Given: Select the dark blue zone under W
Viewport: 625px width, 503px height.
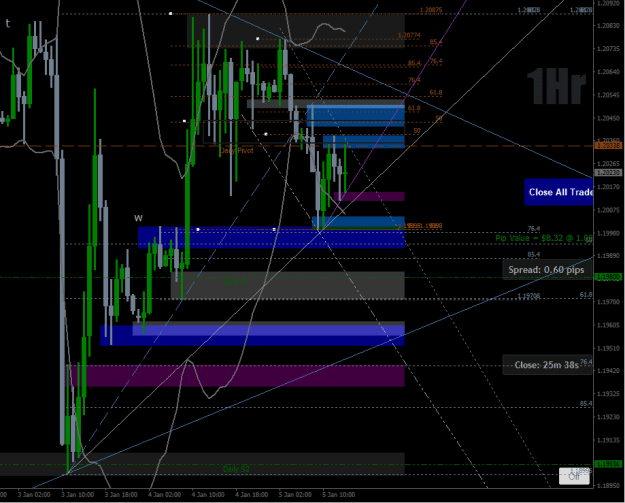Looking at the screenshot, I should pyautogui.click(x=271, y=238).
